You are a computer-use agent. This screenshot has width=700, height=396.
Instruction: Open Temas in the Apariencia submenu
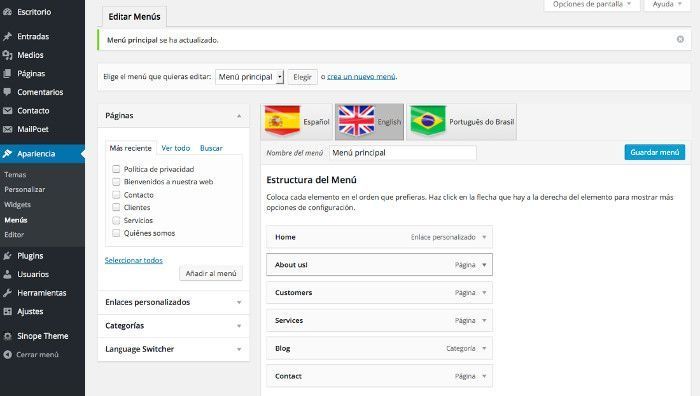[15, 175]
